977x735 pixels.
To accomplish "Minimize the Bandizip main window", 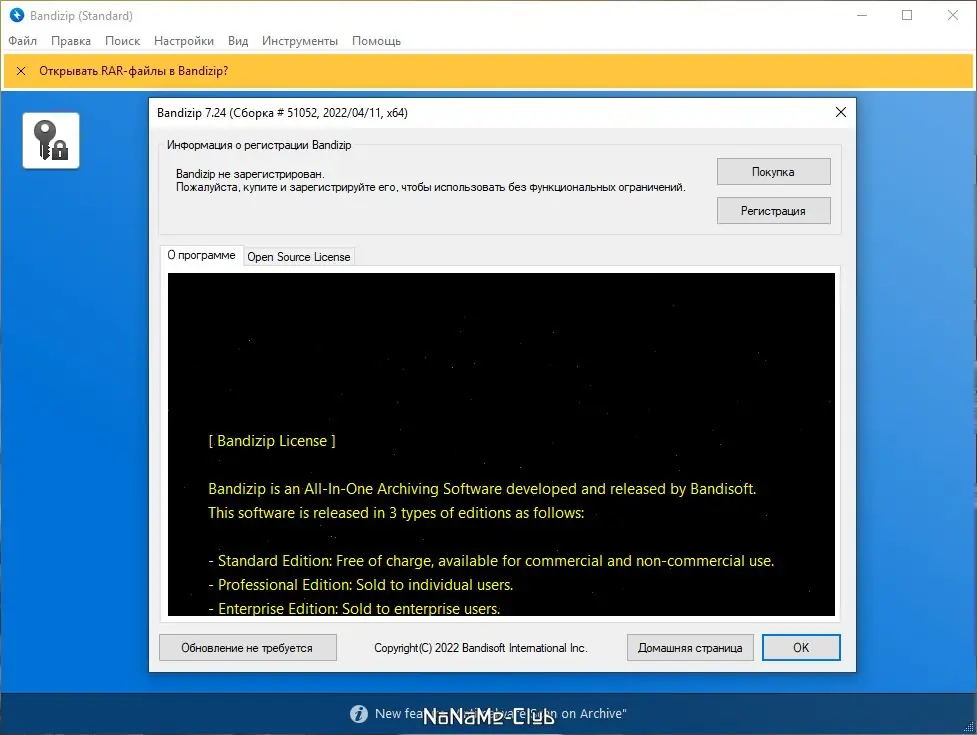I will click(x=862, y=15).
